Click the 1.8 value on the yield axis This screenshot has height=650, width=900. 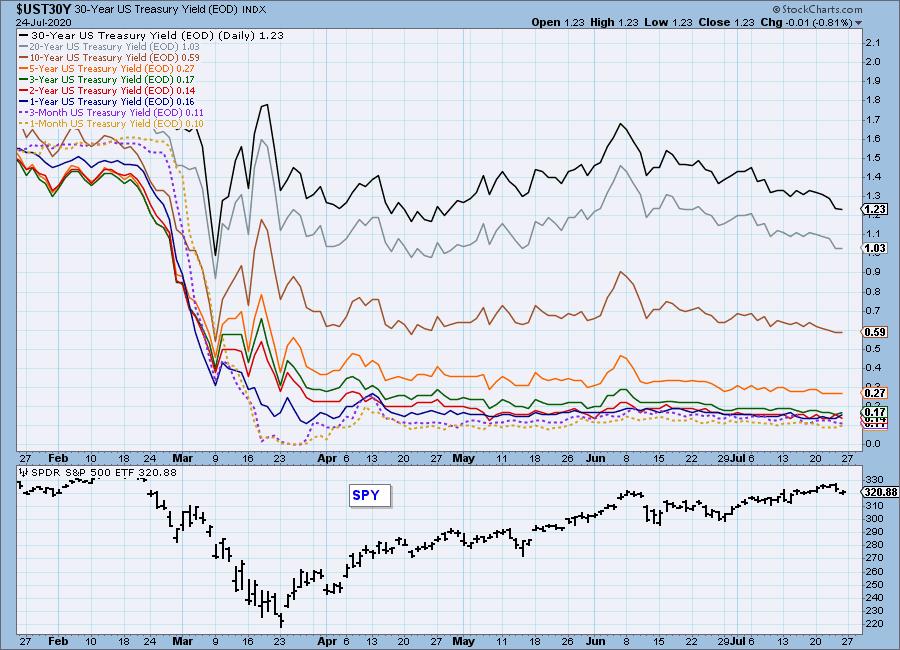click(872, 100)
